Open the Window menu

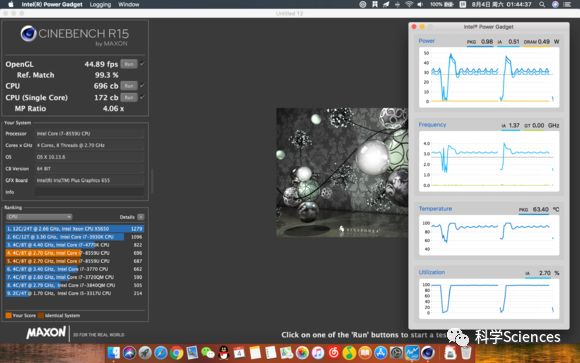click(129, 4)
